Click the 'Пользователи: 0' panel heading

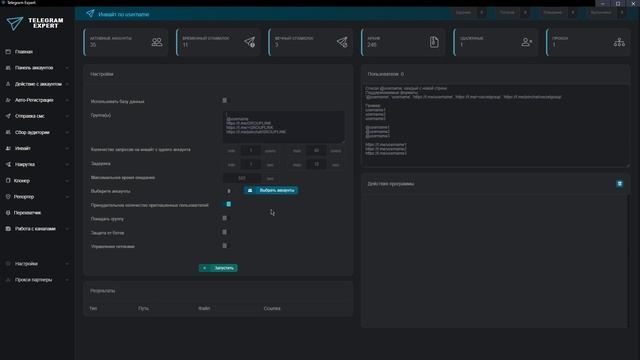pyautogui.click(x=386, y=74)
